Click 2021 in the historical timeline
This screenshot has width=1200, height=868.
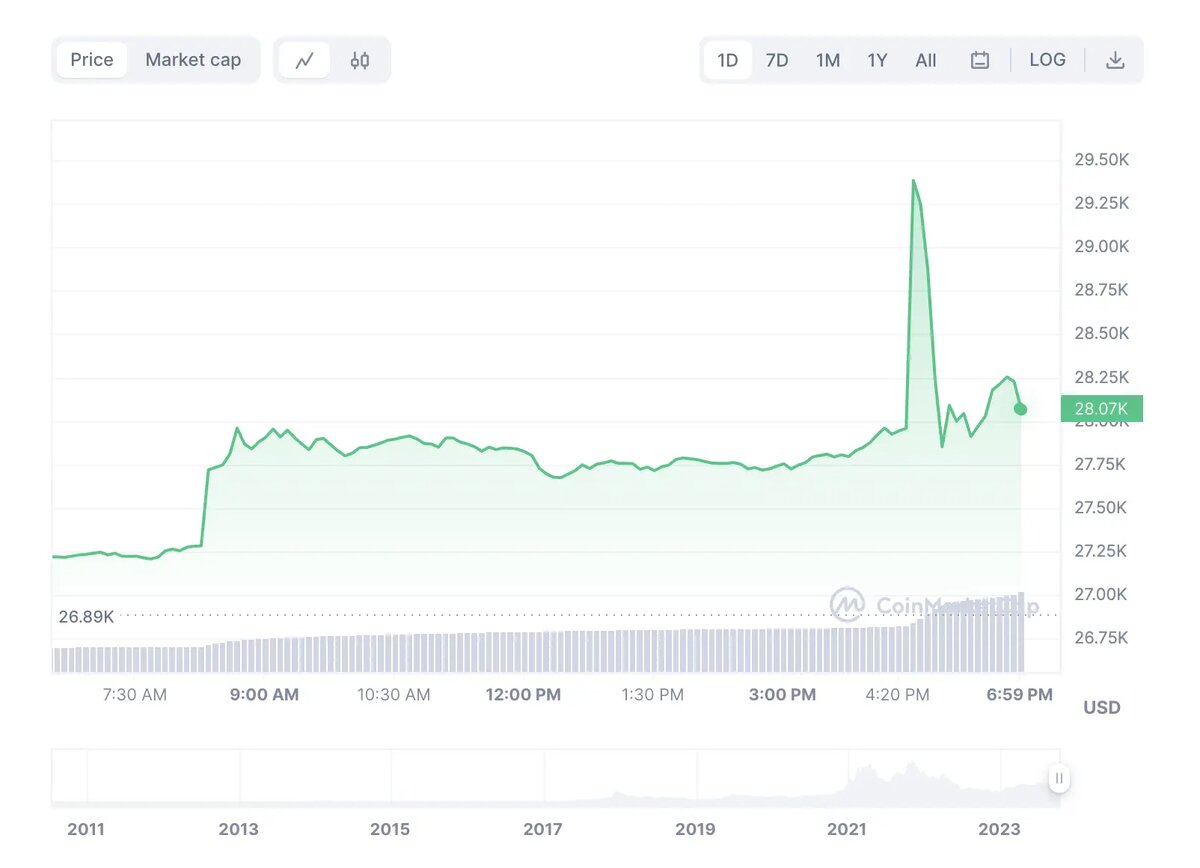tap(846, 829)
